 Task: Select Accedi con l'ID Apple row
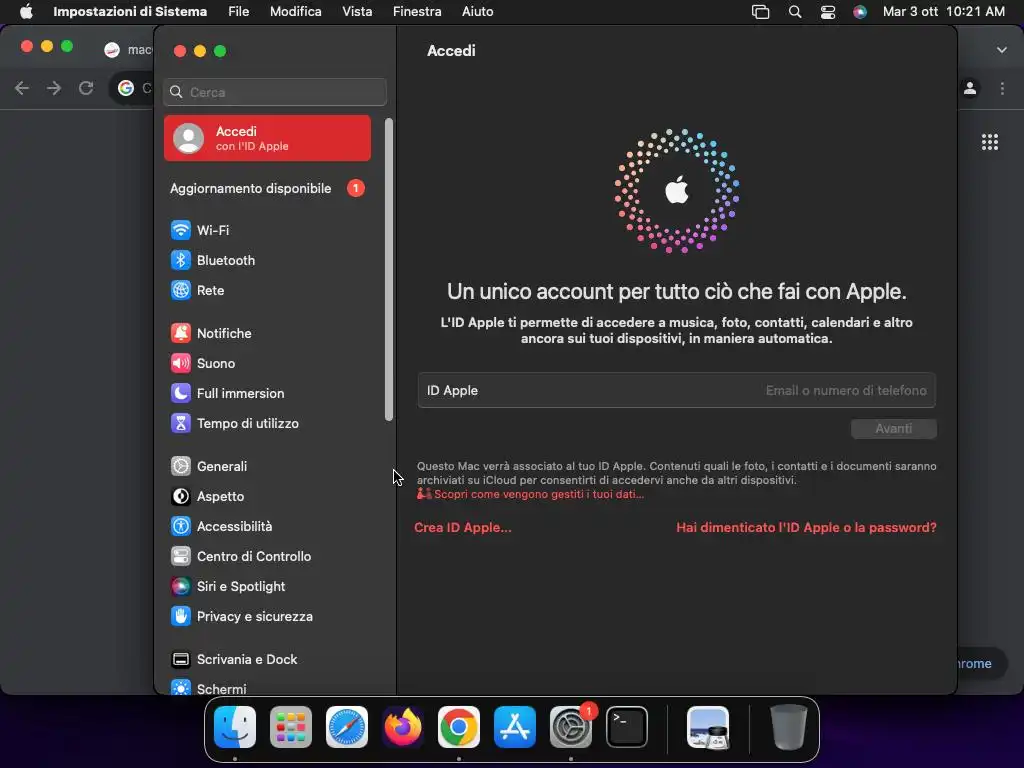(x=267, y=138)
